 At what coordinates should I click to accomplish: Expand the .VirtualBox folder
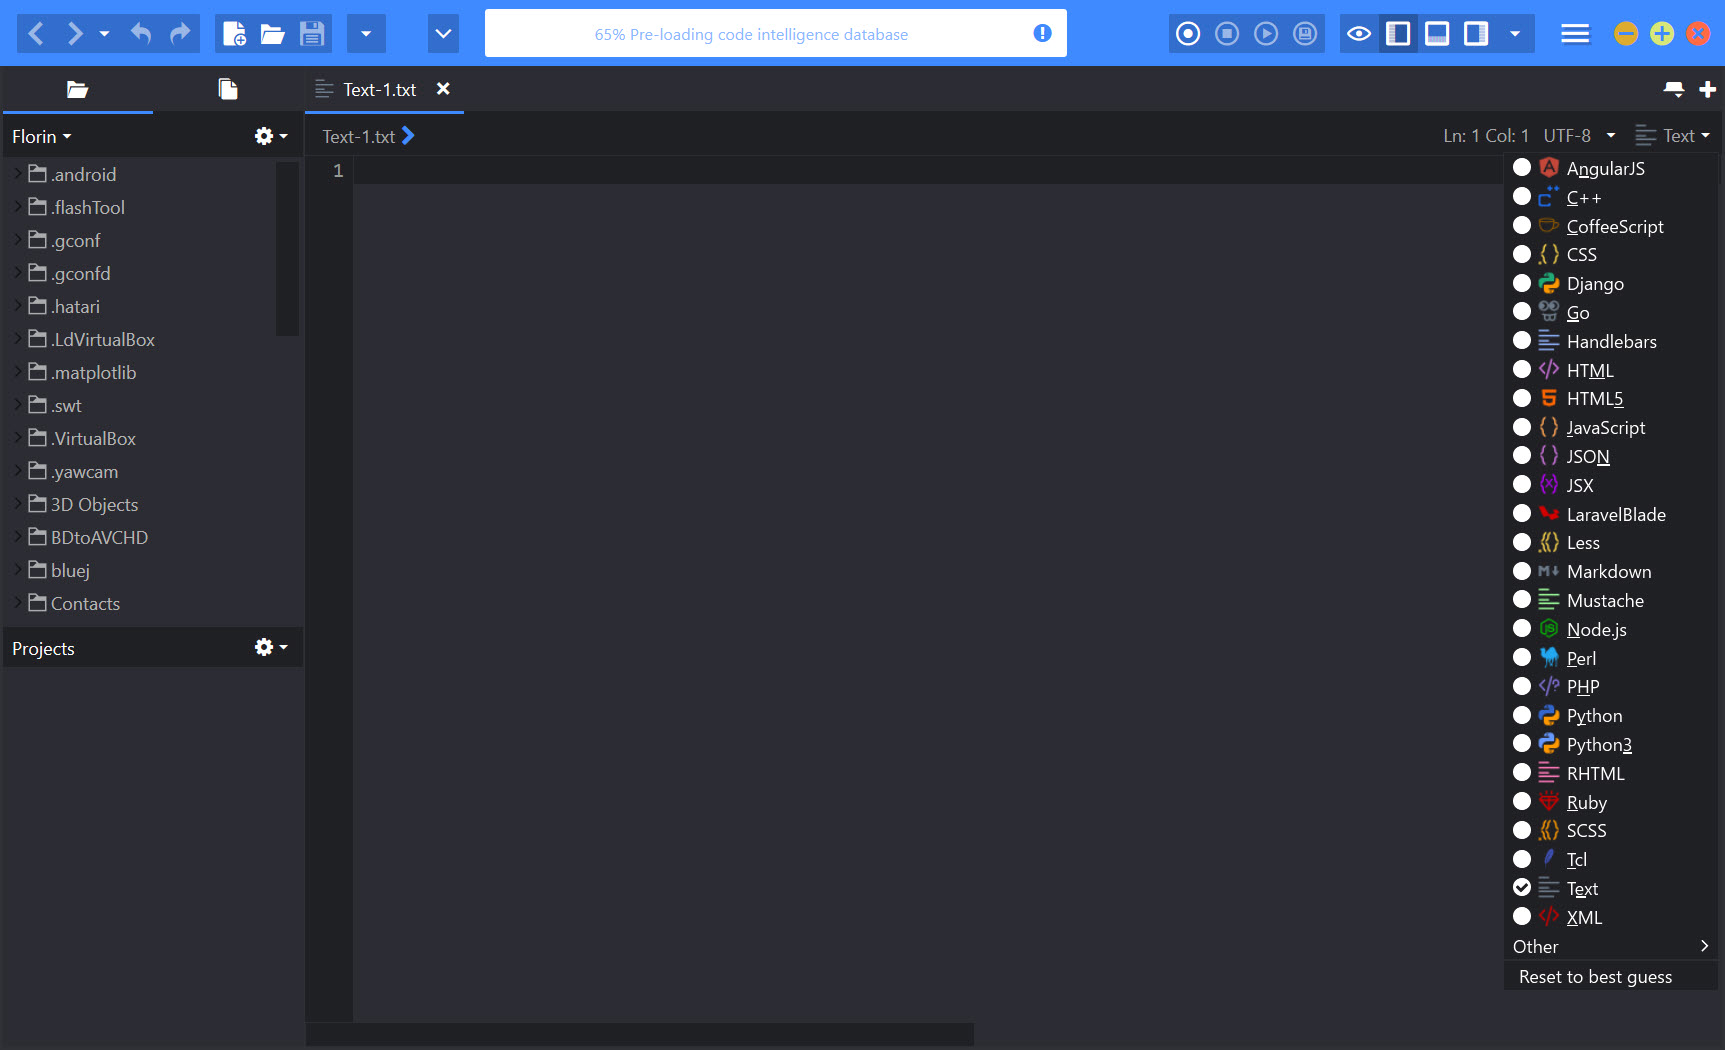tap(18, 438)
